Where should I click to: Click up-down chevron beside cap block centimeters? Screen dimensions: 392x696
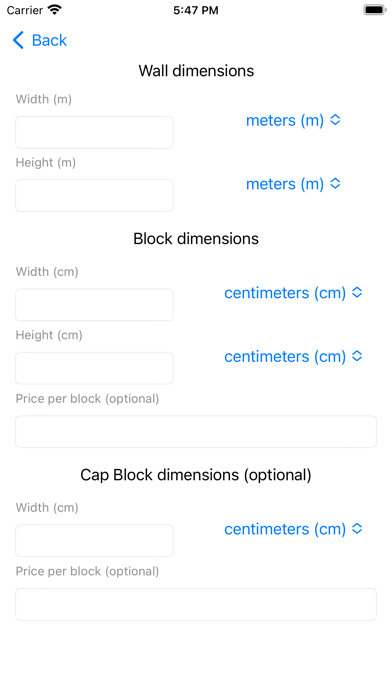click(357, 529)
